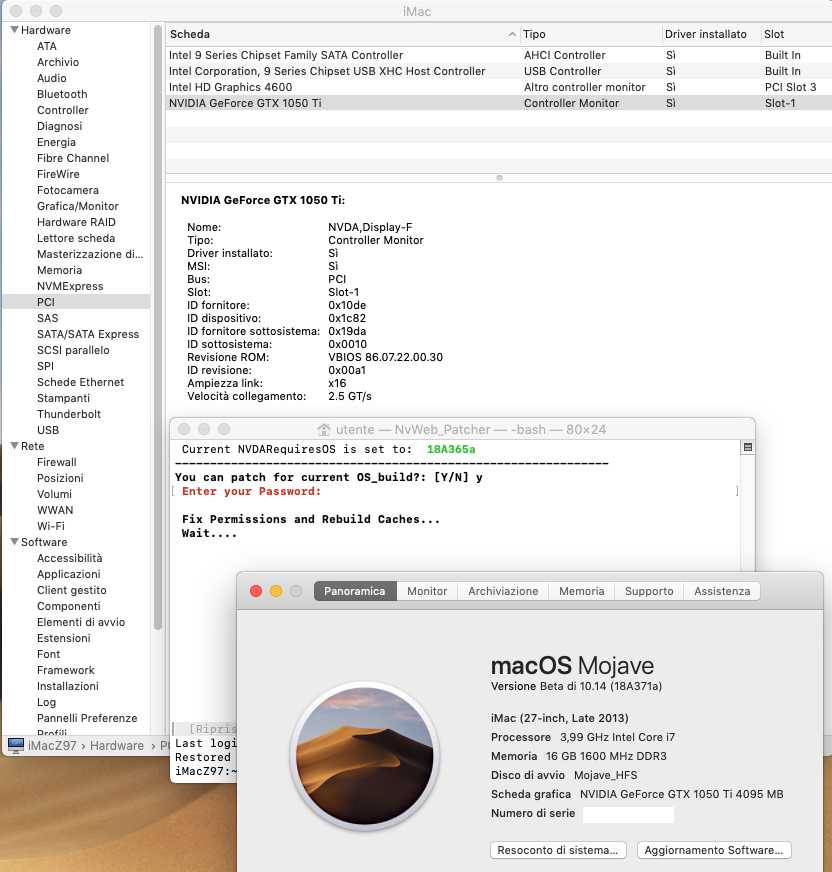Click the macOS Mojave logo image

pos(364,756)
